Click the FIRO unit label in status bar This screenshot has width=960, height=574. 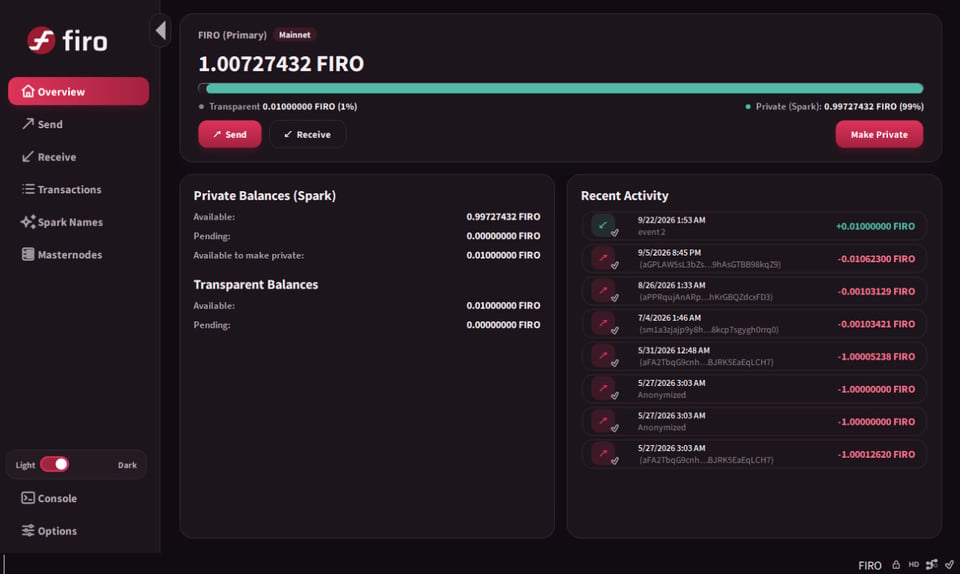(870, 565)
